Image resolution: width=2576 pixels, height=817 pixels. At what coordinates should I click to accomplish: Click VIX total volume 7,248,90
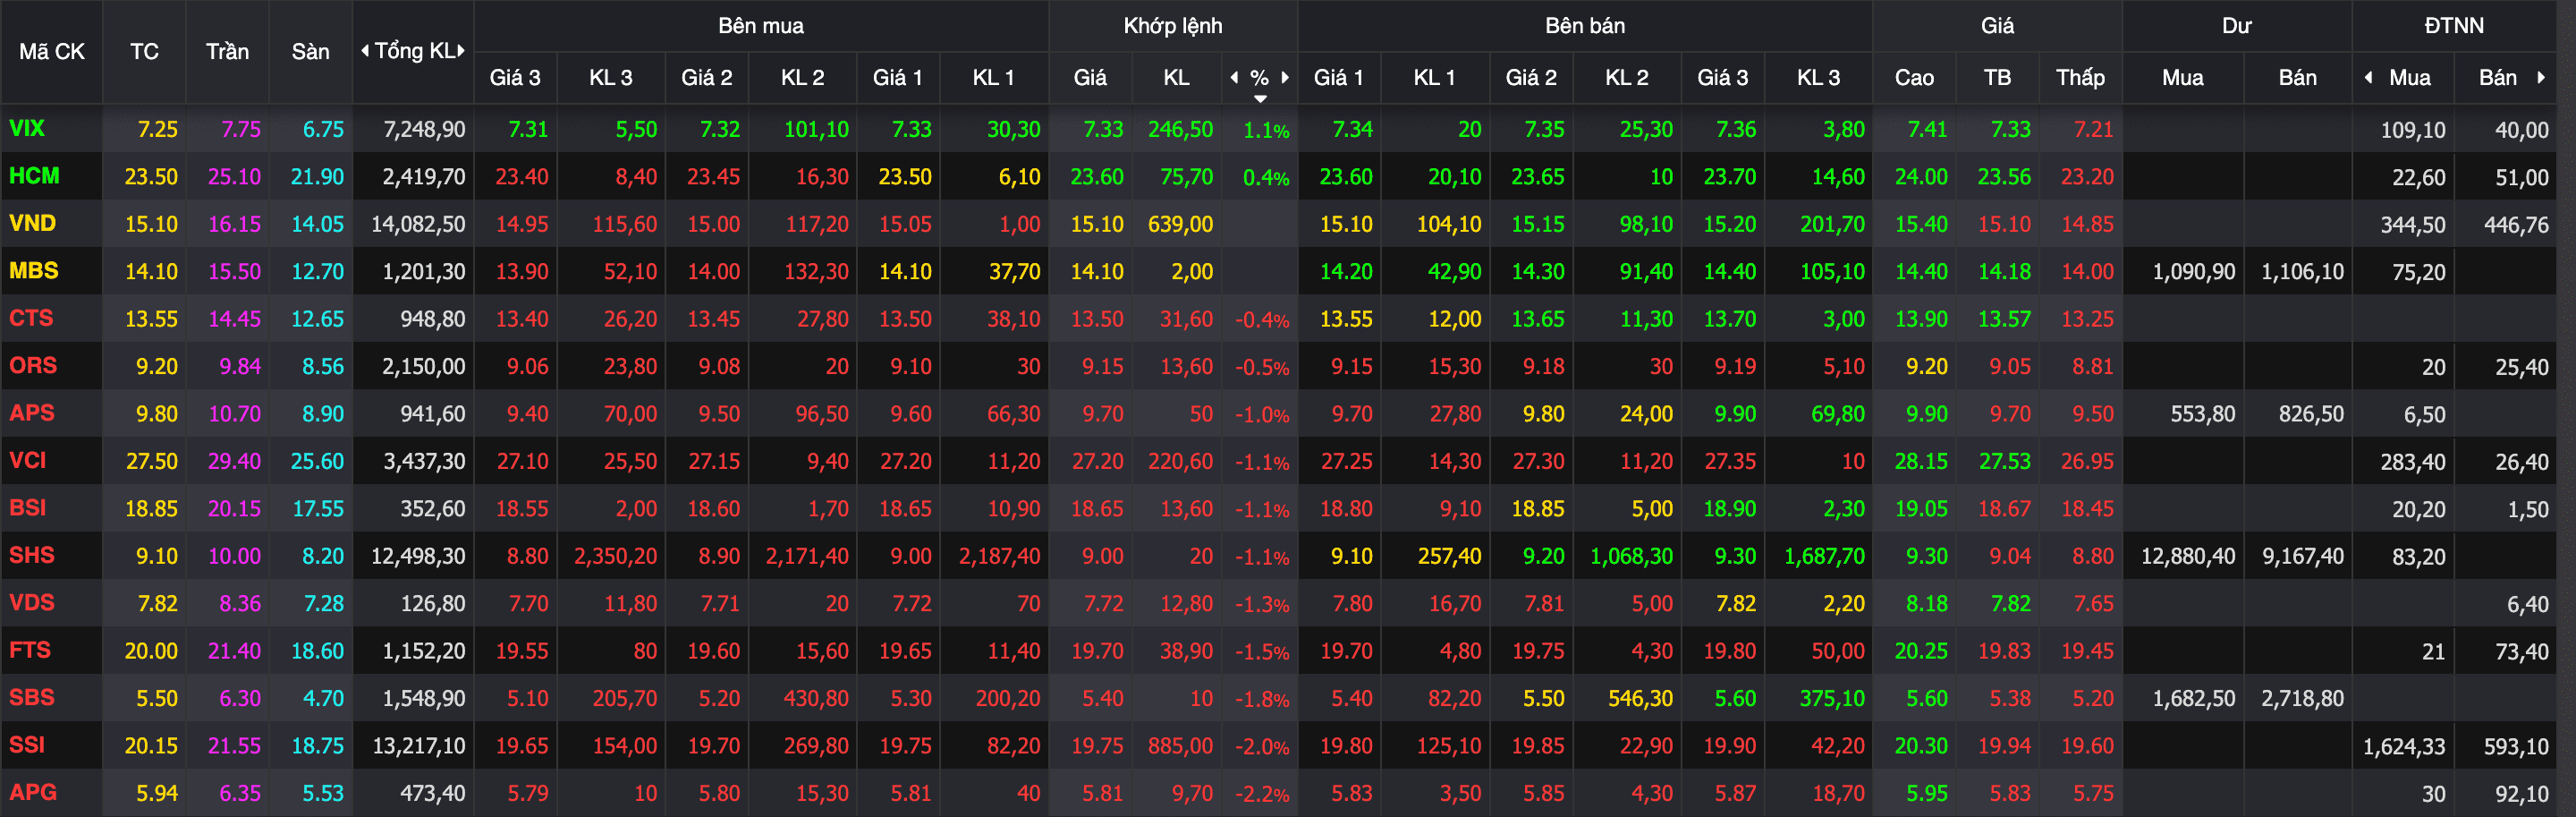(424, 129)
